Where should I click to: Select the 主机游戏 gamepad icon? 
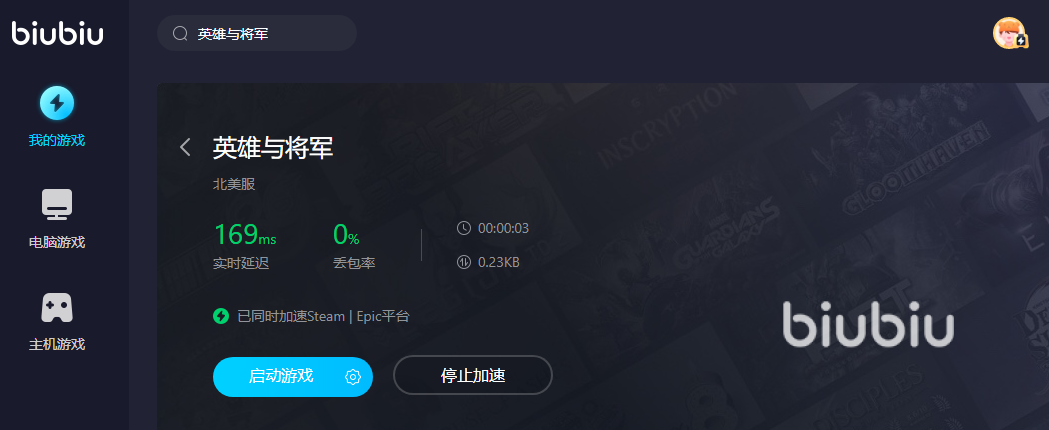pos(57,308)
